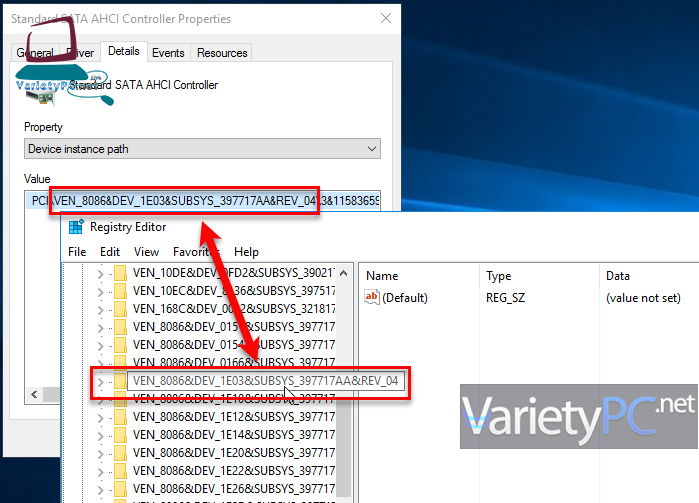Switch to the Events tab
The height and width of the screenshot is (503, 699).
click(168, 52)
